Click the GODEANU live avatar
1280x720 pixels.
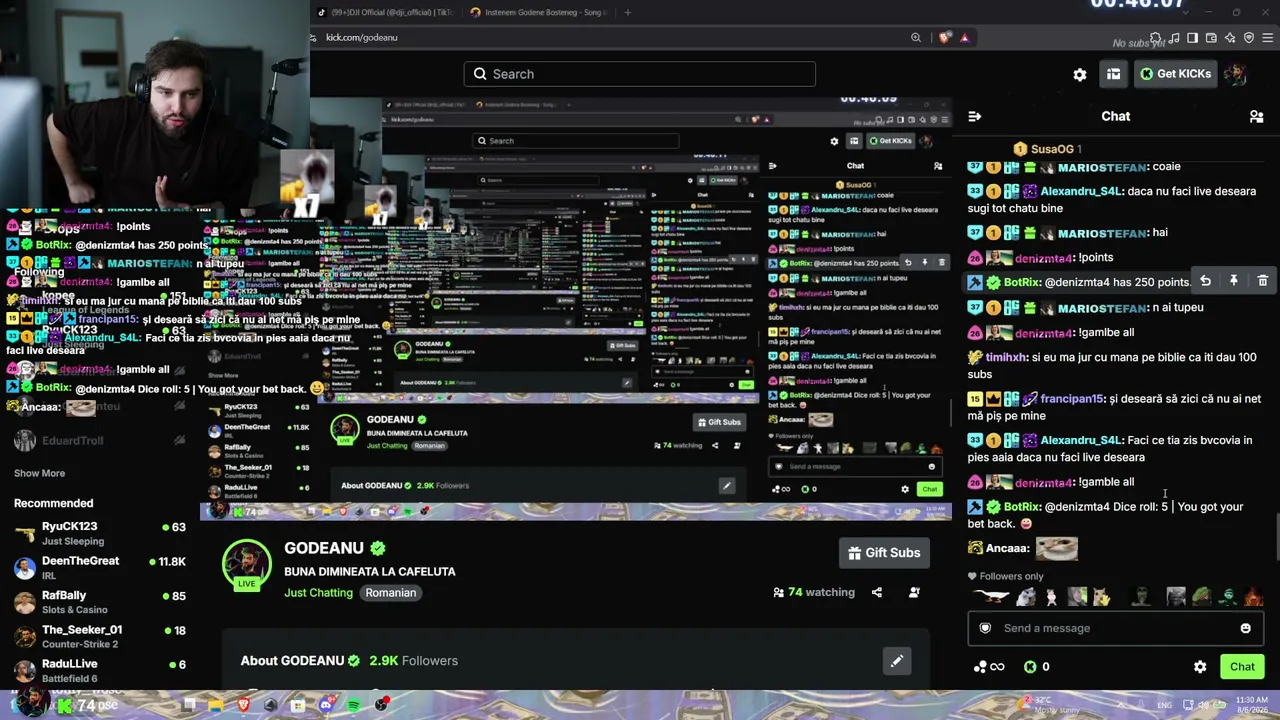(x=246, y=565)
